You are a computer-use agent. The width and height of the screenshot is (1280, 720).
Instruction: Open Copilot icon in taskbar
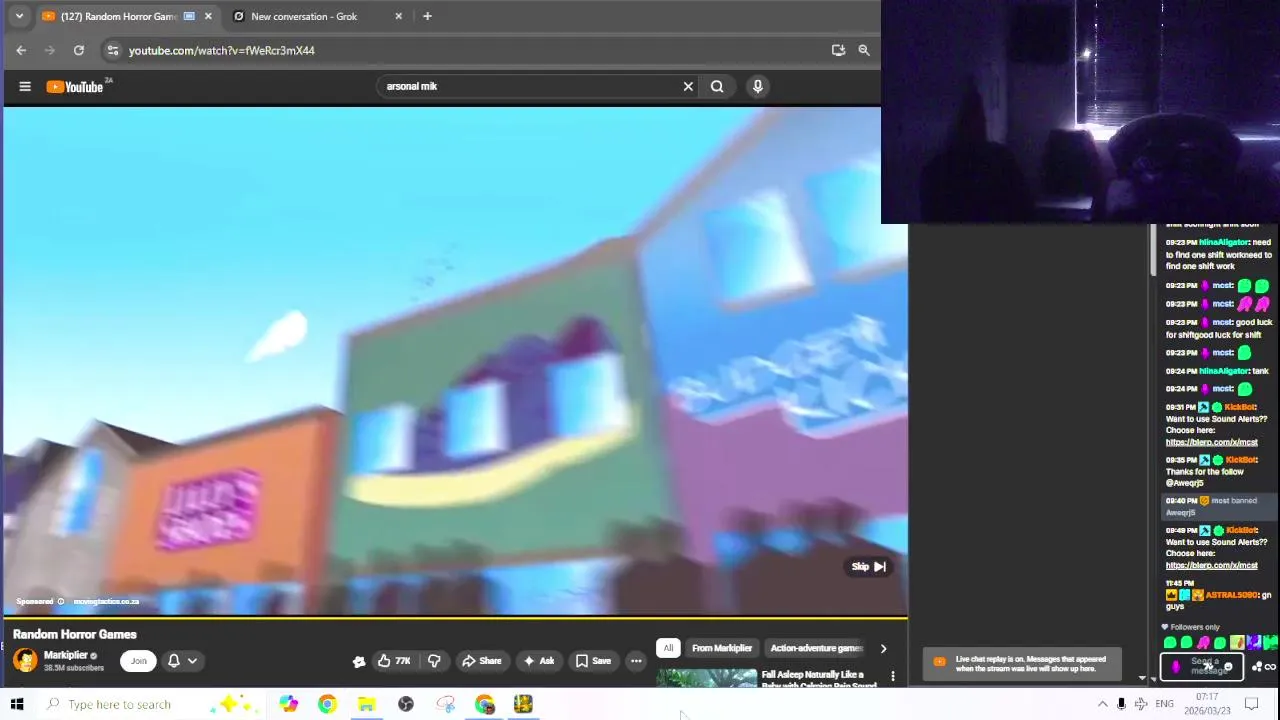(x=288, y=704)
